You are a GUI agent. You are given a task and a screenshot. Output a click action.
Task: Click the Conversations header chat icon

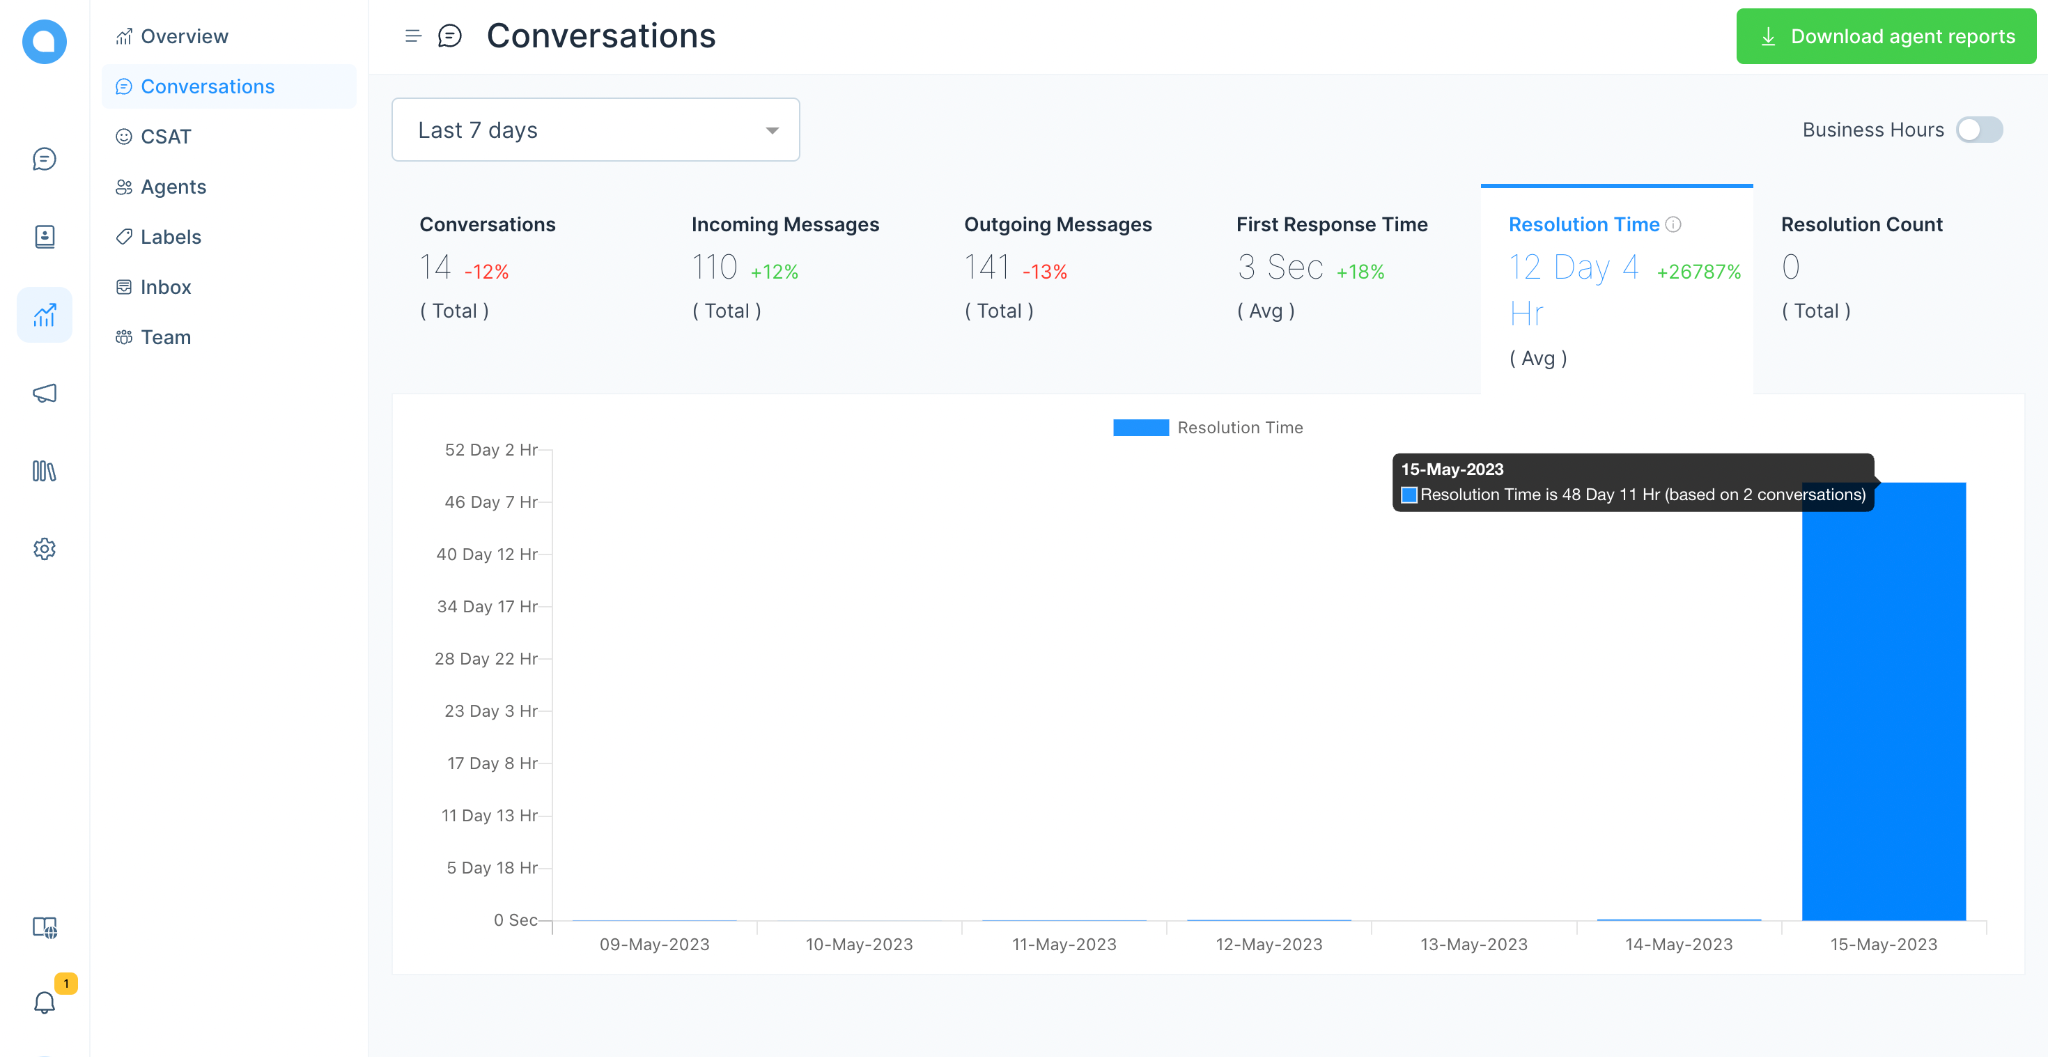click(450, 36)
